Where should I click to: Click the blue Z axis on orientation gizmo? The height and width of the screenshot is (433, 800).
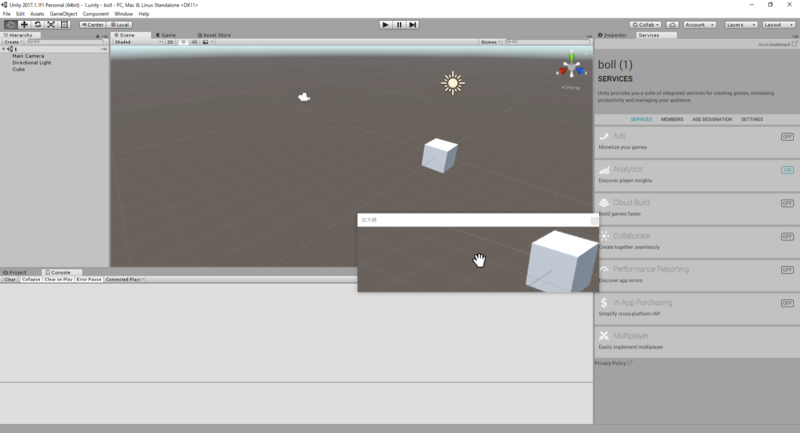point(581,71)
